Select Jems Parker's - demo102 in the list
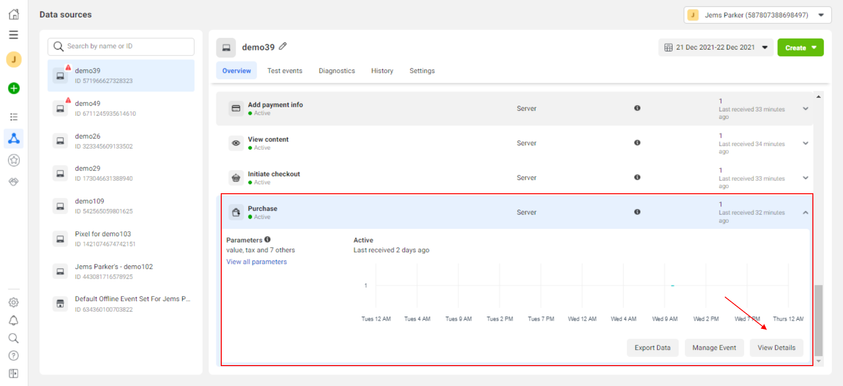The height and width of the screenshot is (386, 843). click(121, 271)
